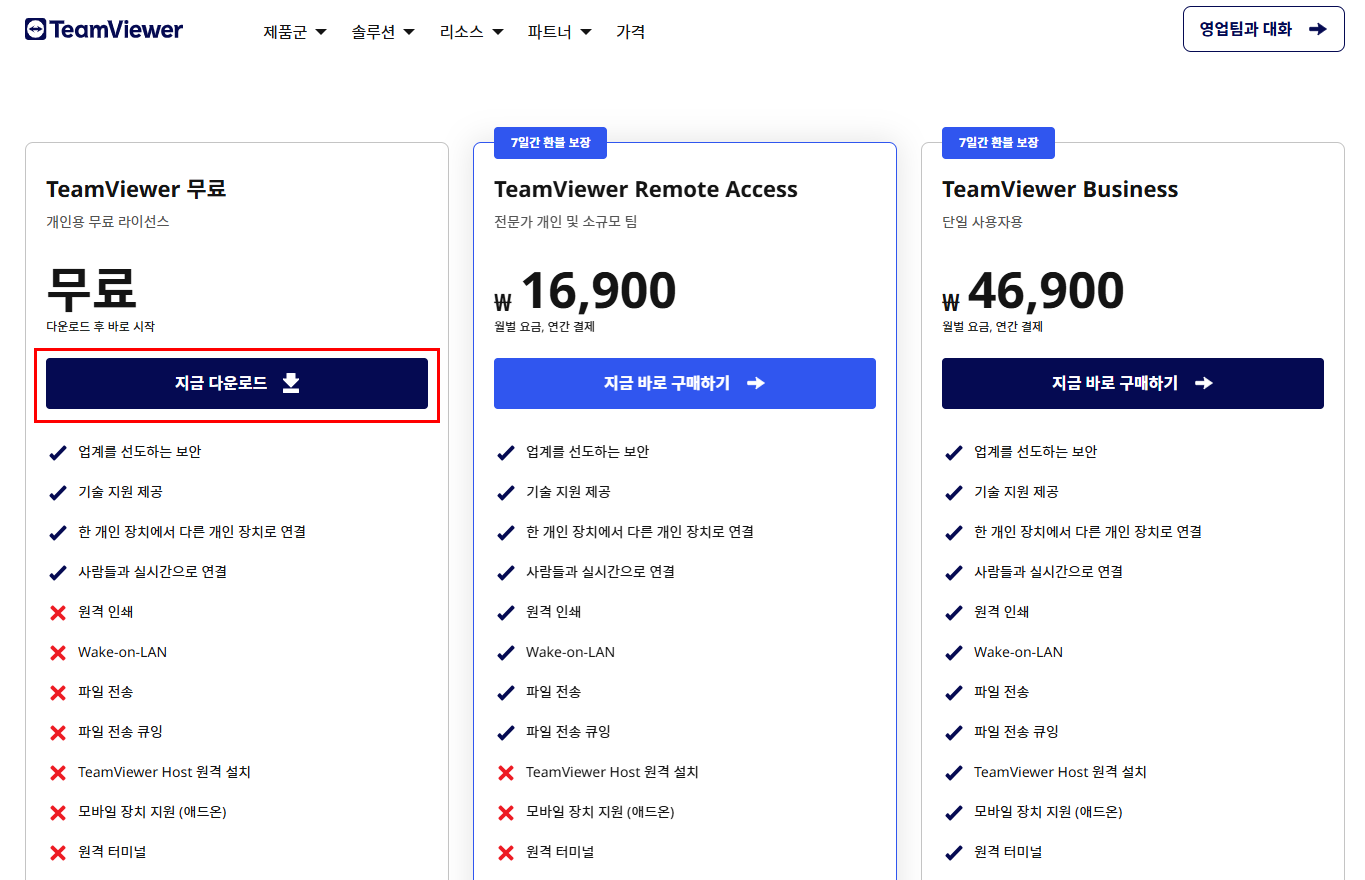Click TeamViewer Host 원격 설치 in Remote Access plan
This screenshot has width=1365, height=880.
[x=612, y=772]
